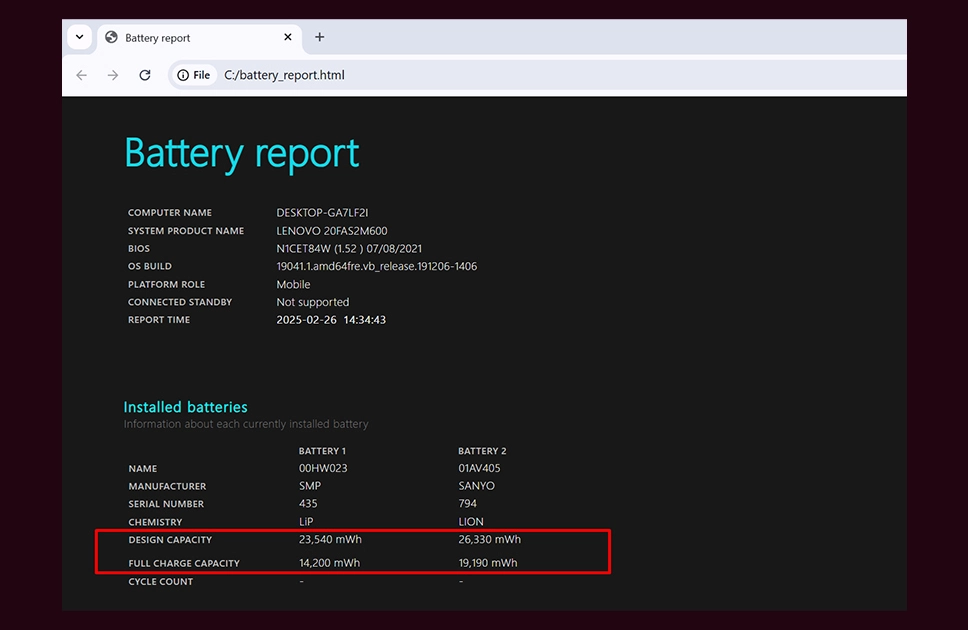
Task: Select report time 2025-02-26 14:34:43
Action: tap(331, 320)
